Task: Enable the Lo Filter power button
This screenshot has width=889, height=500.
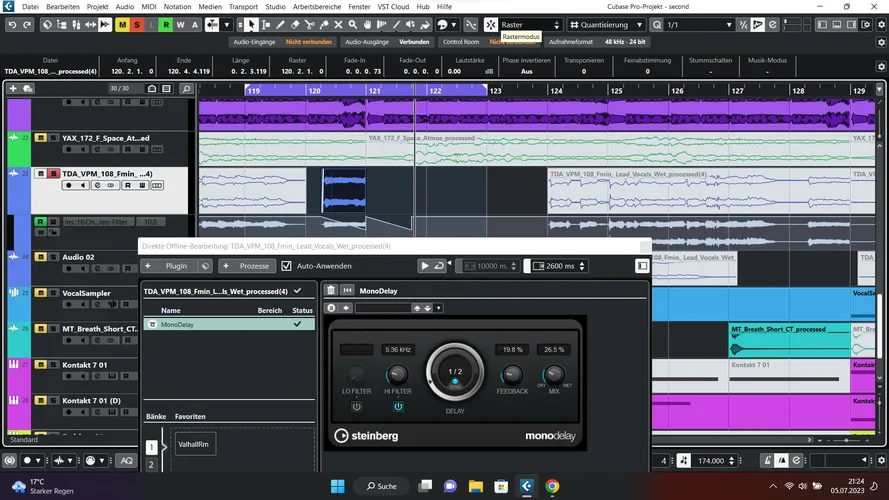Action: point(356,406)
